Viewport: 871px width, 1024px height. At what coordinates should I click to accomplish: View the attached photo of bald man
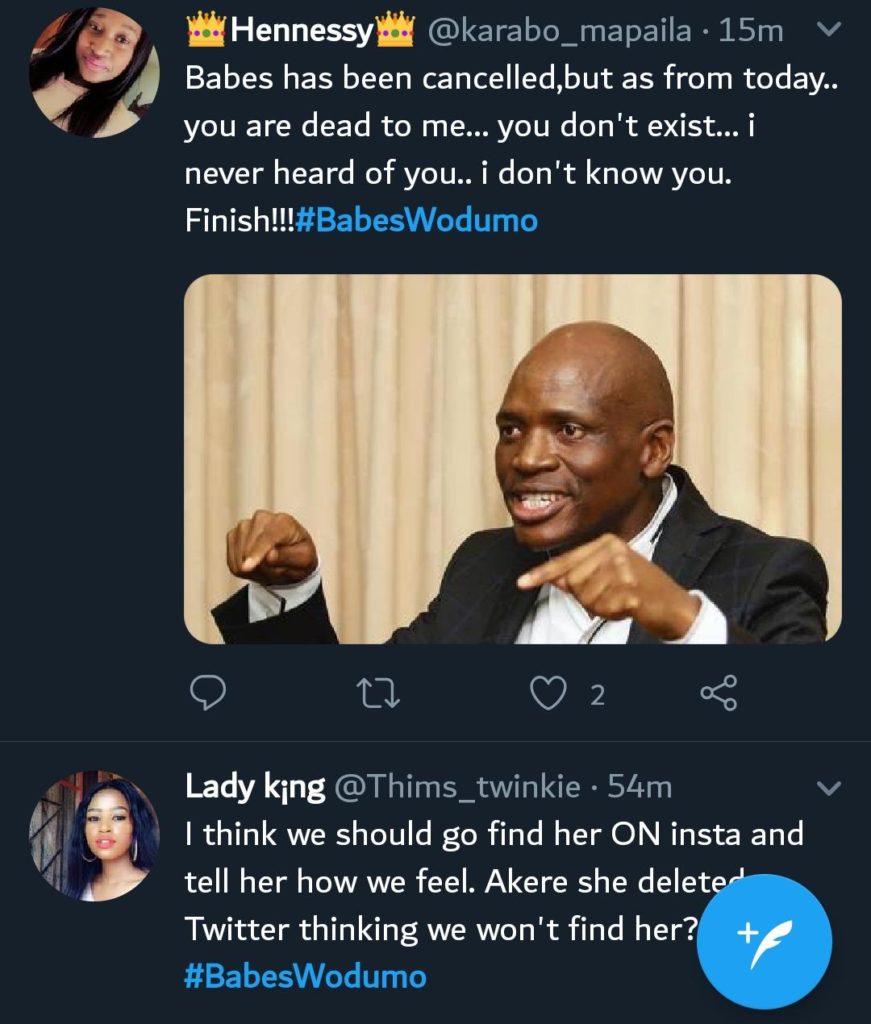[x=512, y=459]
